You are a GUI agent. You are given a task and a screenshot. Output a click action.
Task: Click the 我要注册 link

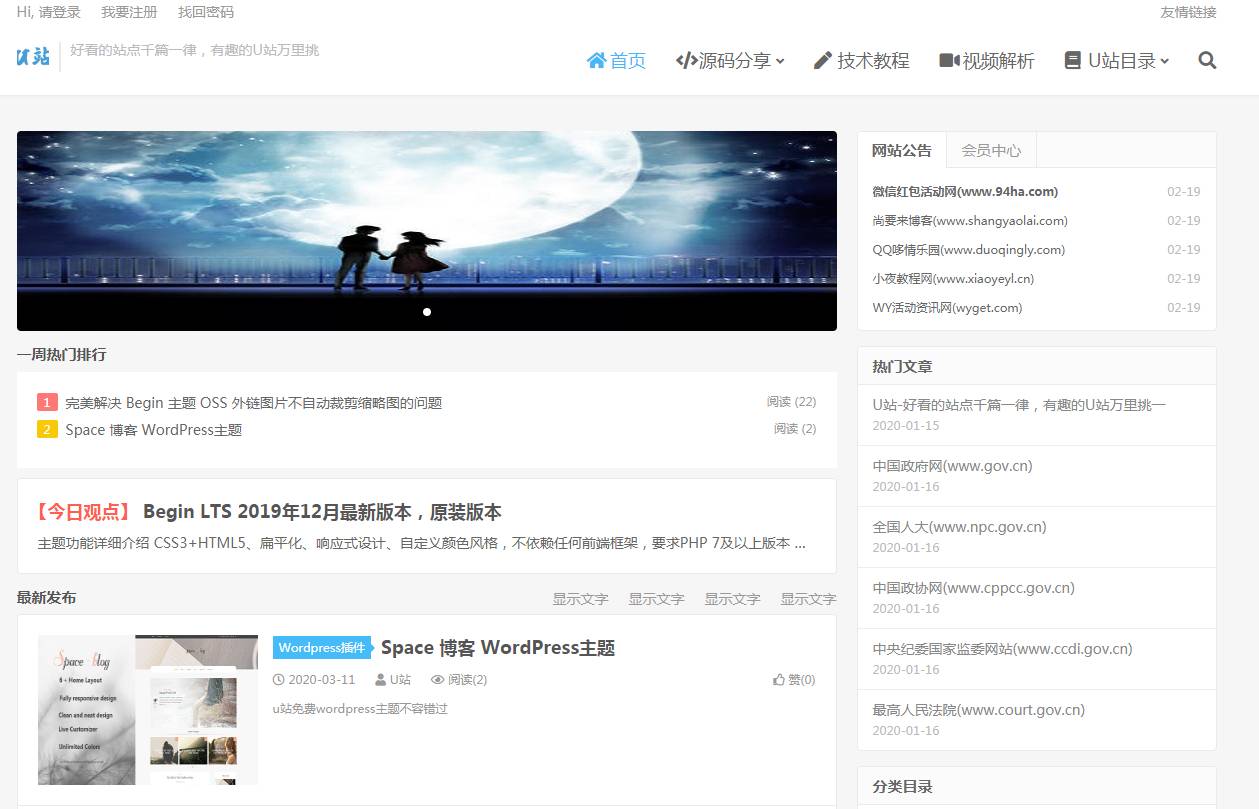pyautogui.click(x=129, y=13)
